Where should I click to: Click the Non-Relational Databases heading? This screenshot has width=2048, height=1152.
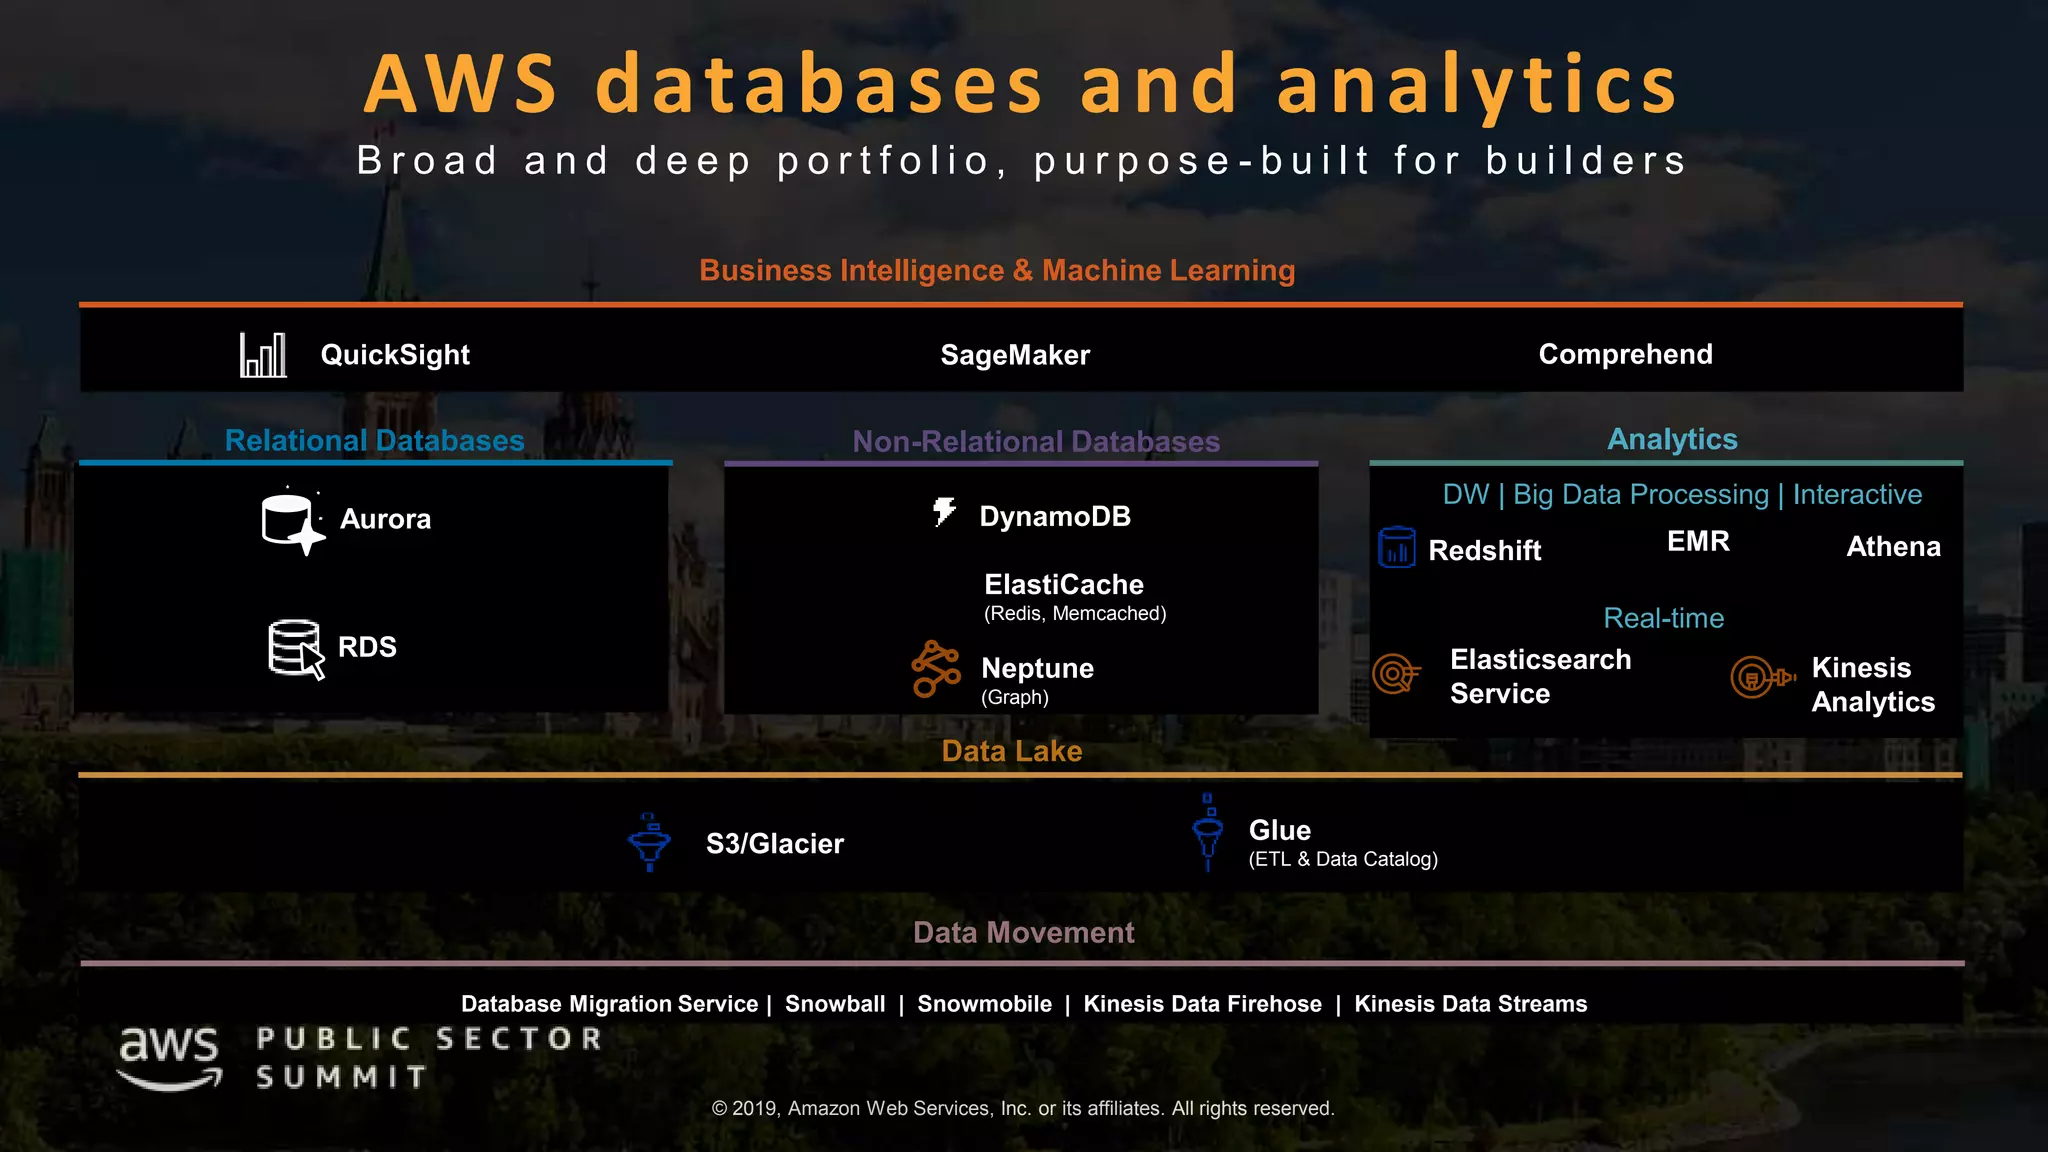tap(1036, 441)
